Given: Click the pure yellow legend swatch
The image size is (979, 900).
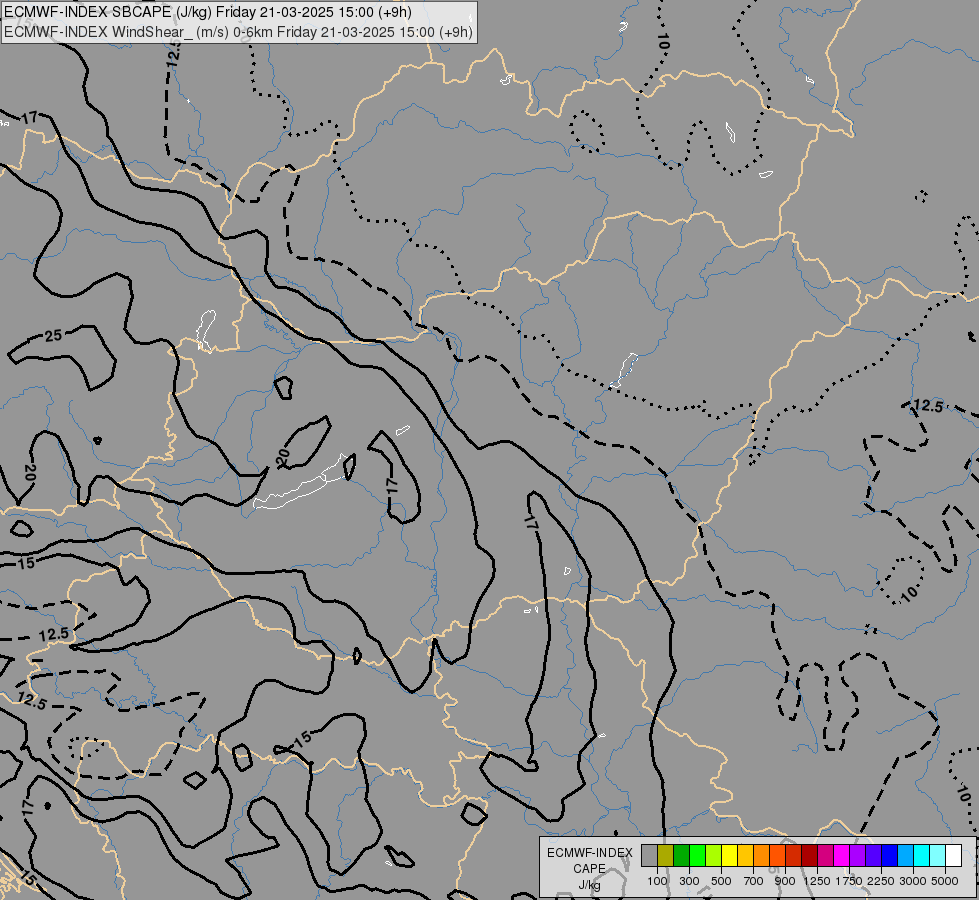Looking at the screenshot, I should click(729, 855).
